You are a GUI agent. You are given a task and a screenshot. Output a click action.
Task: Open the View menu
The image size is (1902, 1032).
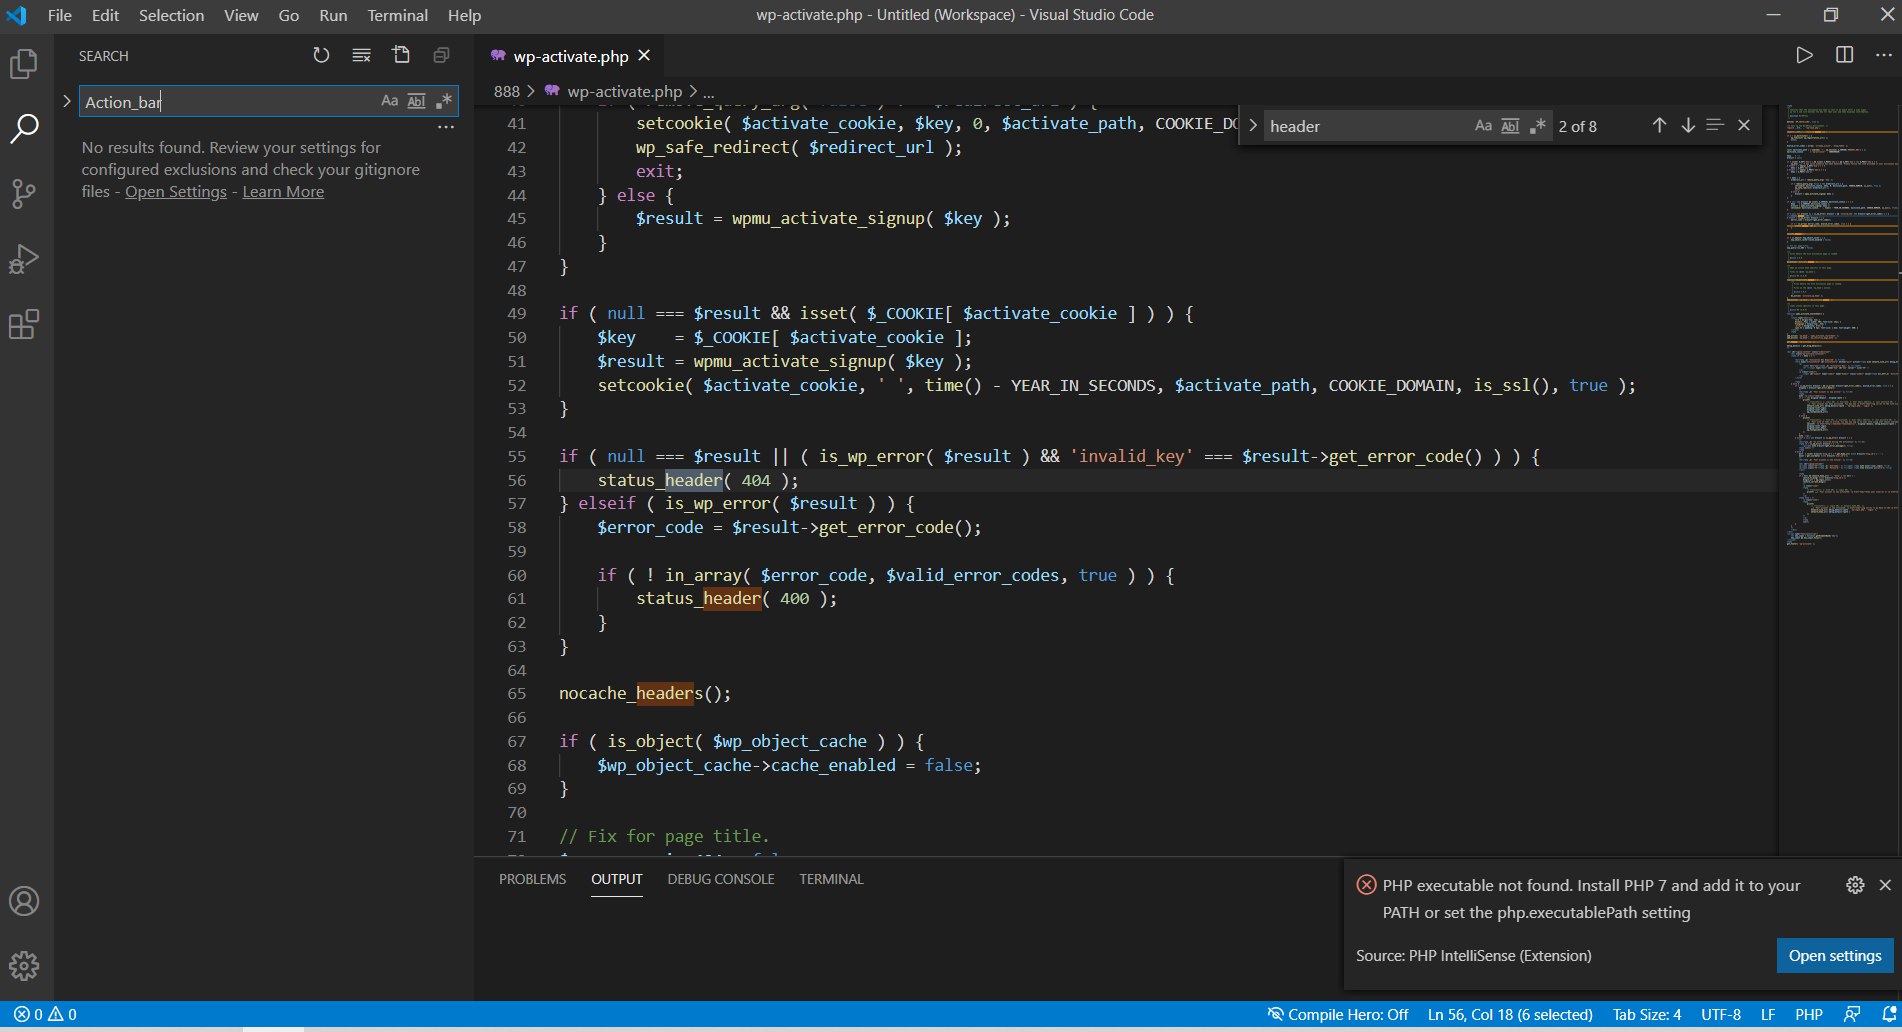[241, 15]
